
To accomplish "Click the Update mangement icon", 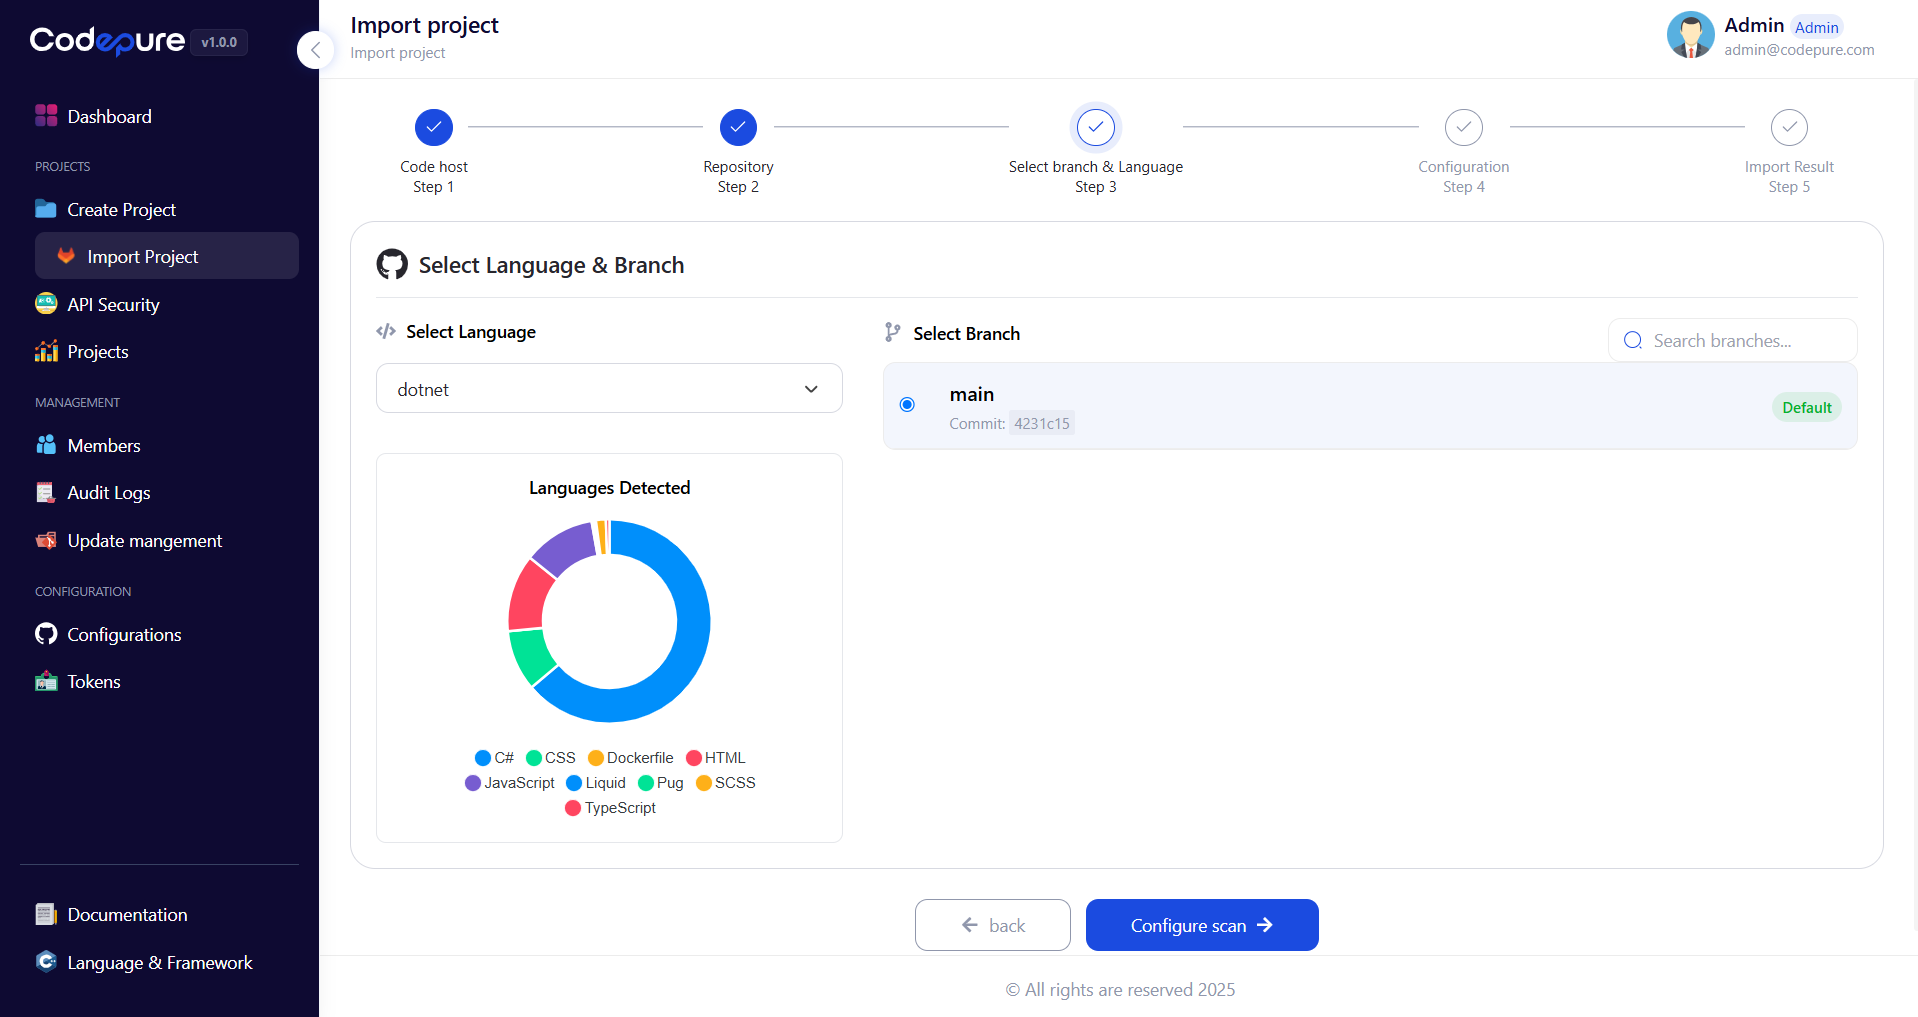I will tap(46, 540).
